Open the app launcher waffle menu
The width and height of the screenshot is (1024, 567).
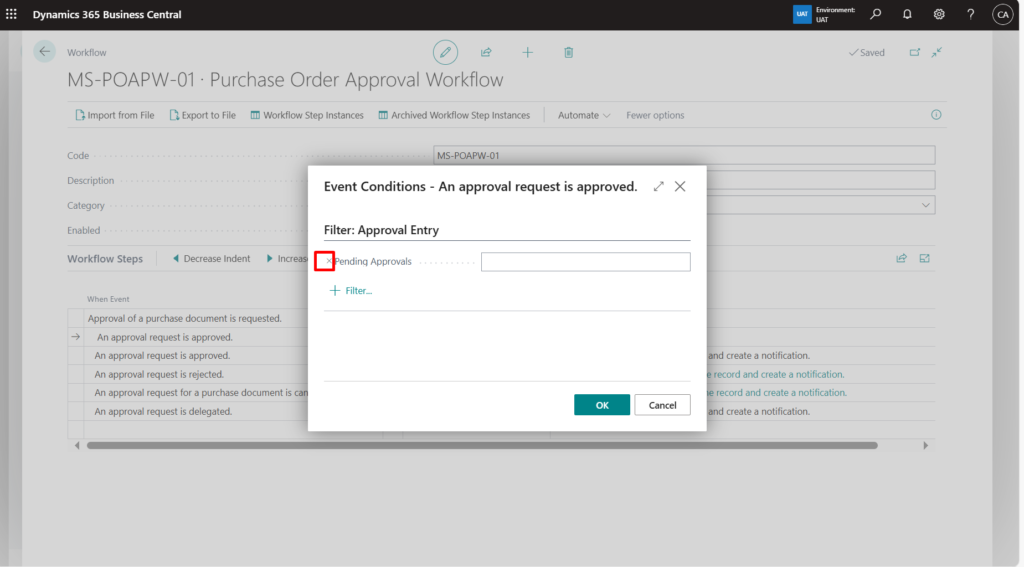11,14
